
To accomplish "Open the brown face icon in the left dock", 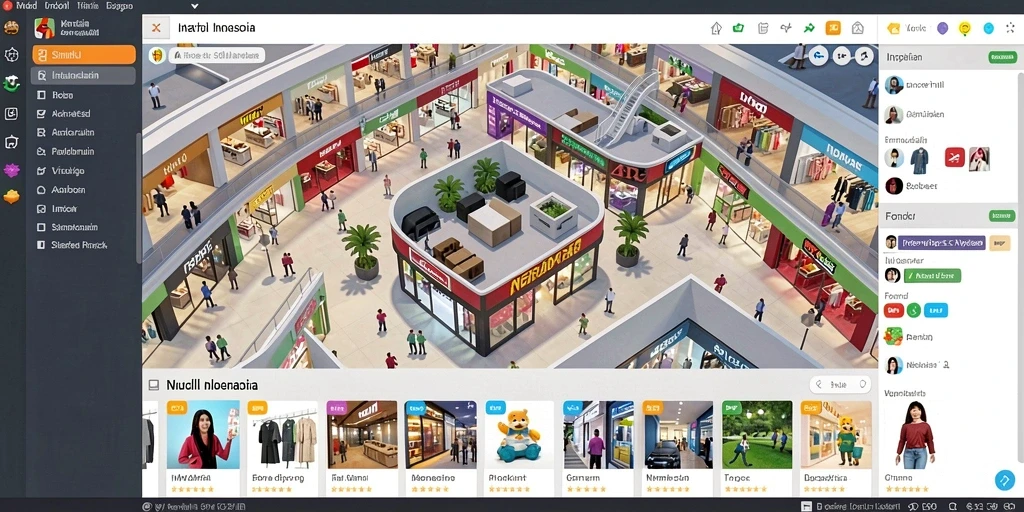I will [11, 28].
